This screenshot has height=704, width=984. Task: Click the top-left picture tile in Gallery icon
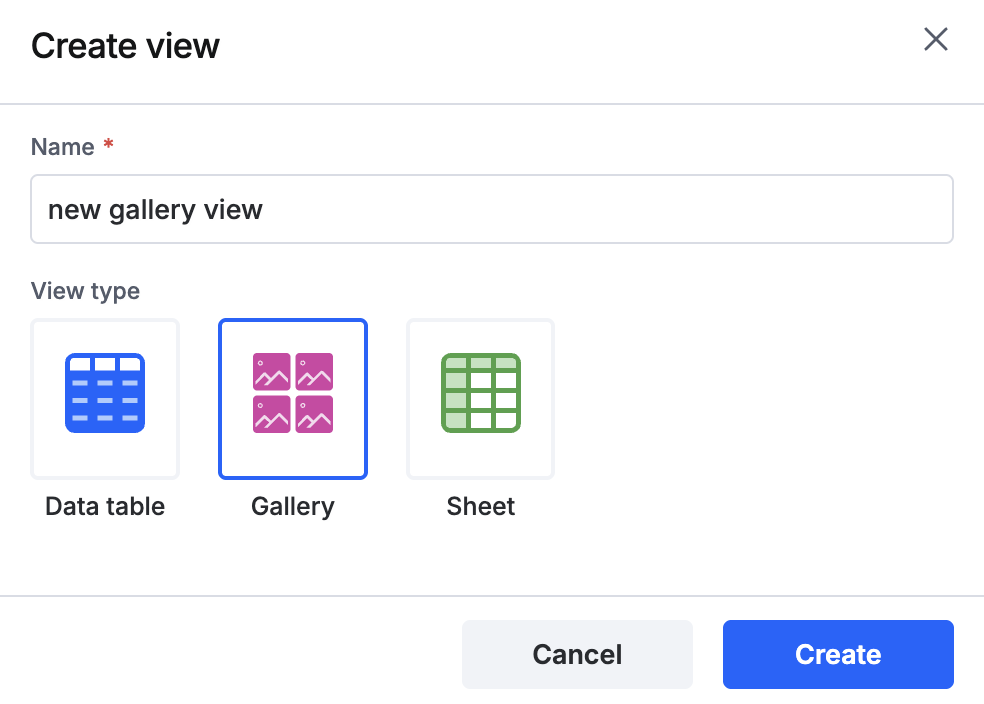coord(272,371)
